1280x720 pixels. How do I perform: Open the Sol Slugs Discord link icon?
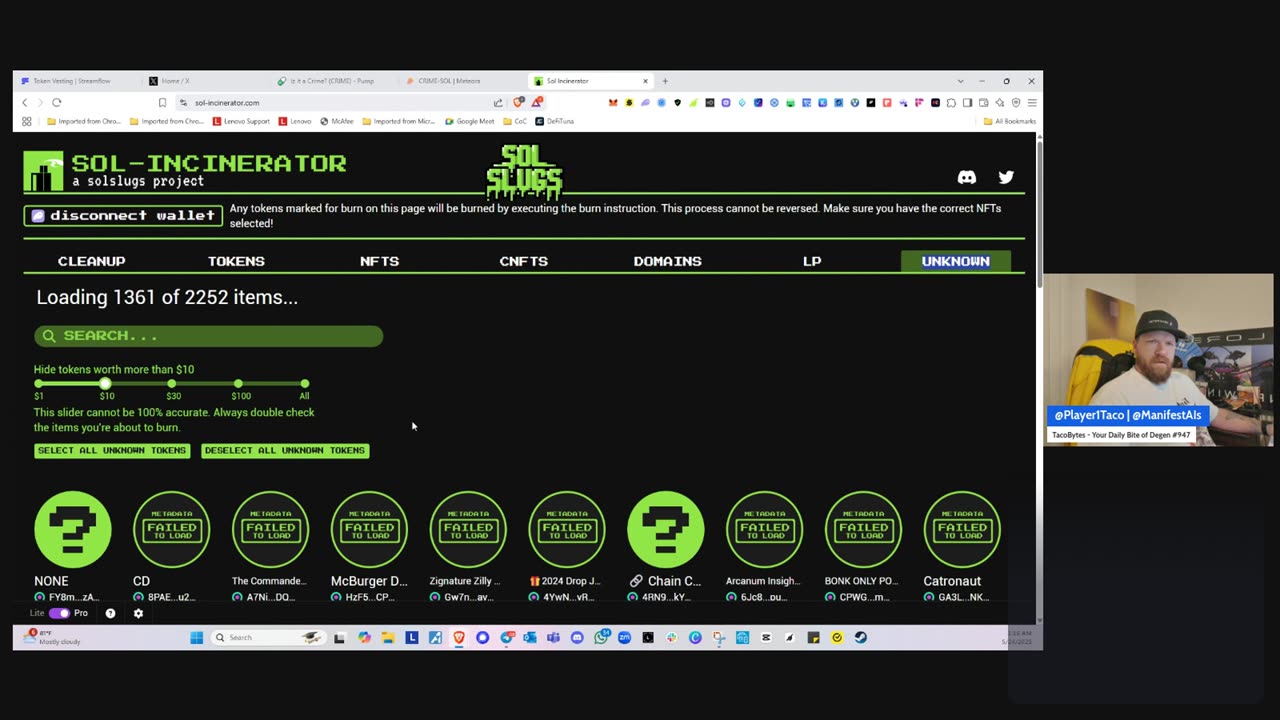coord(966,177)
